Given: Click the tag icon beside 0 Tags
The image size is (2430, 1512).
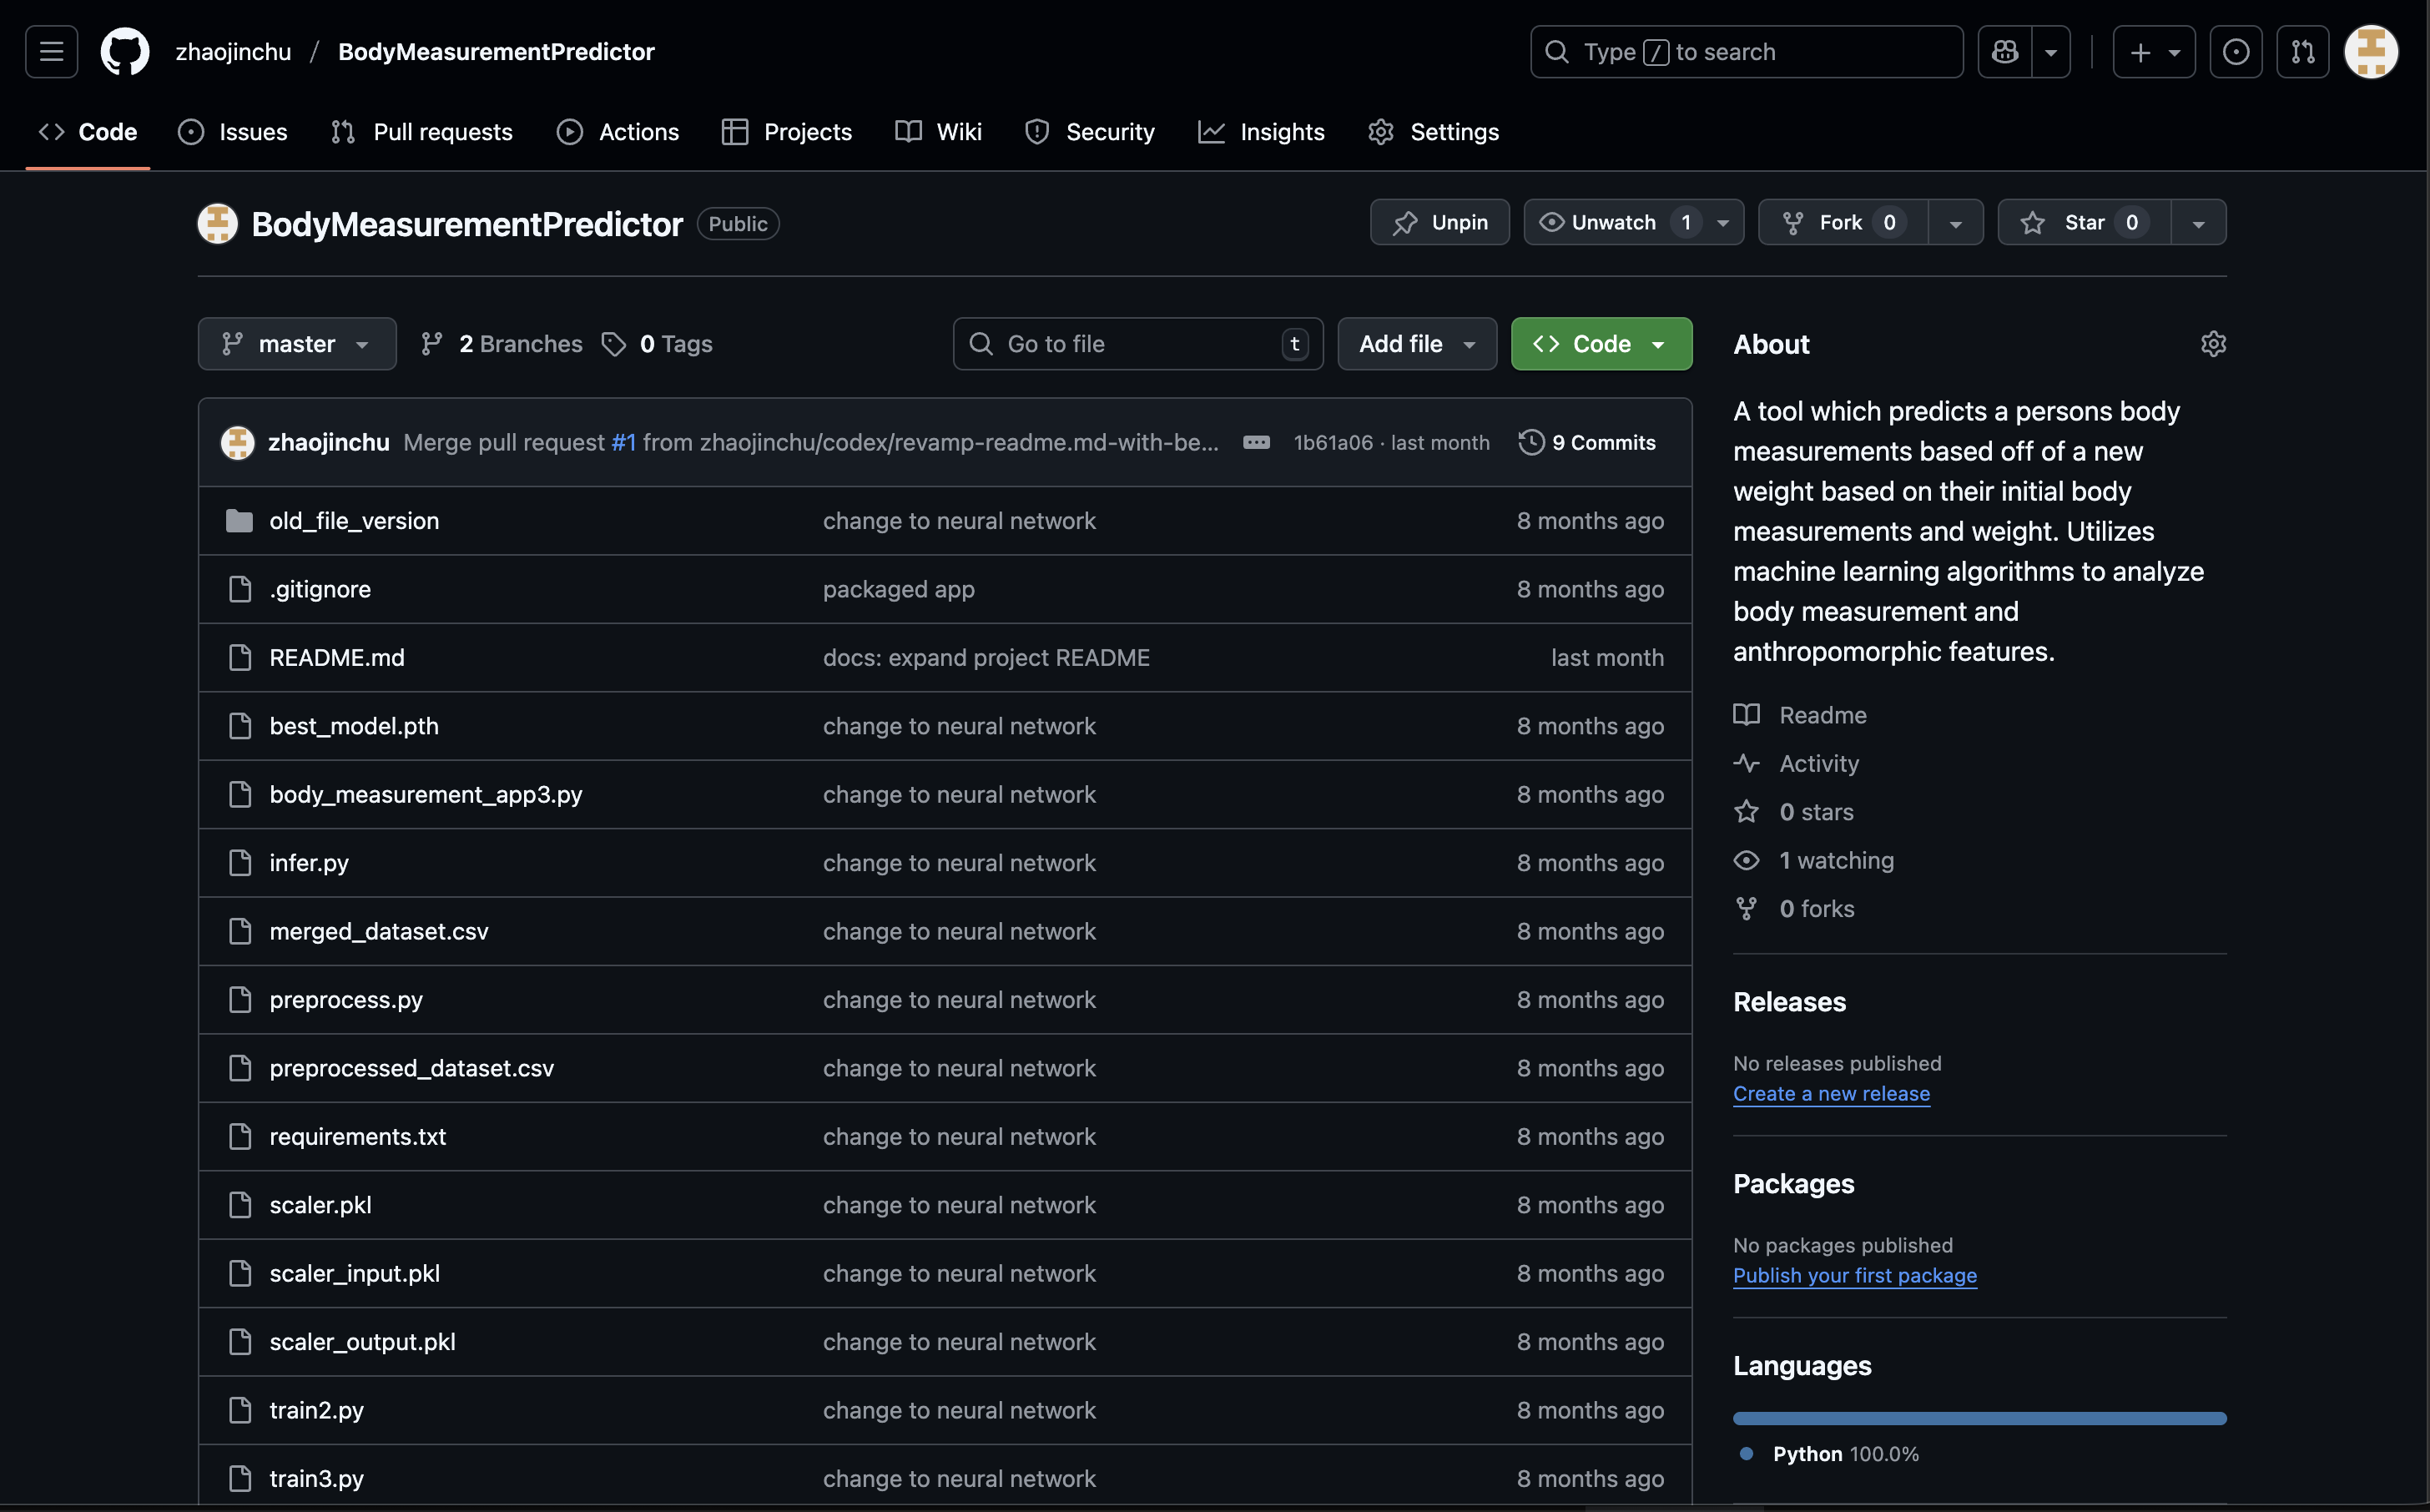Looking at the screenshot, I should coord(613,344).
